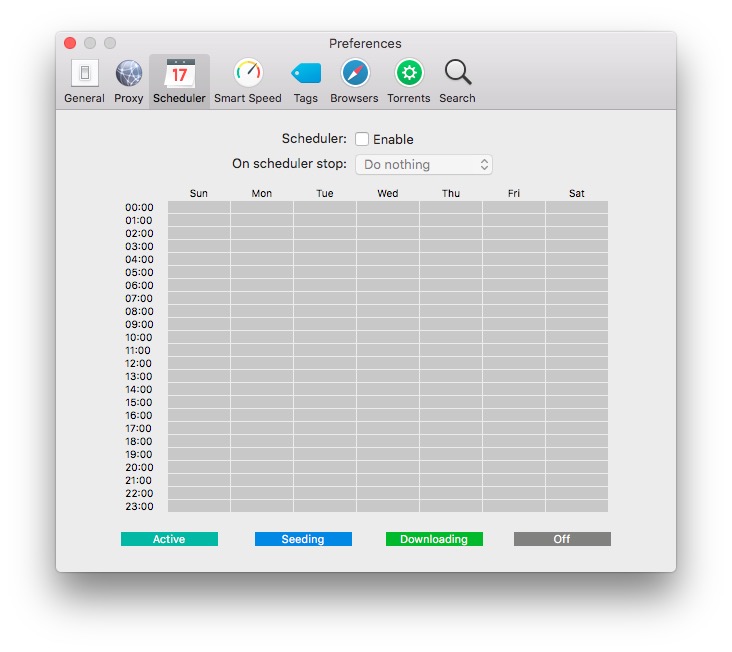Close the Preferences window
Viewport: 732px width, 652px height.
70,43
